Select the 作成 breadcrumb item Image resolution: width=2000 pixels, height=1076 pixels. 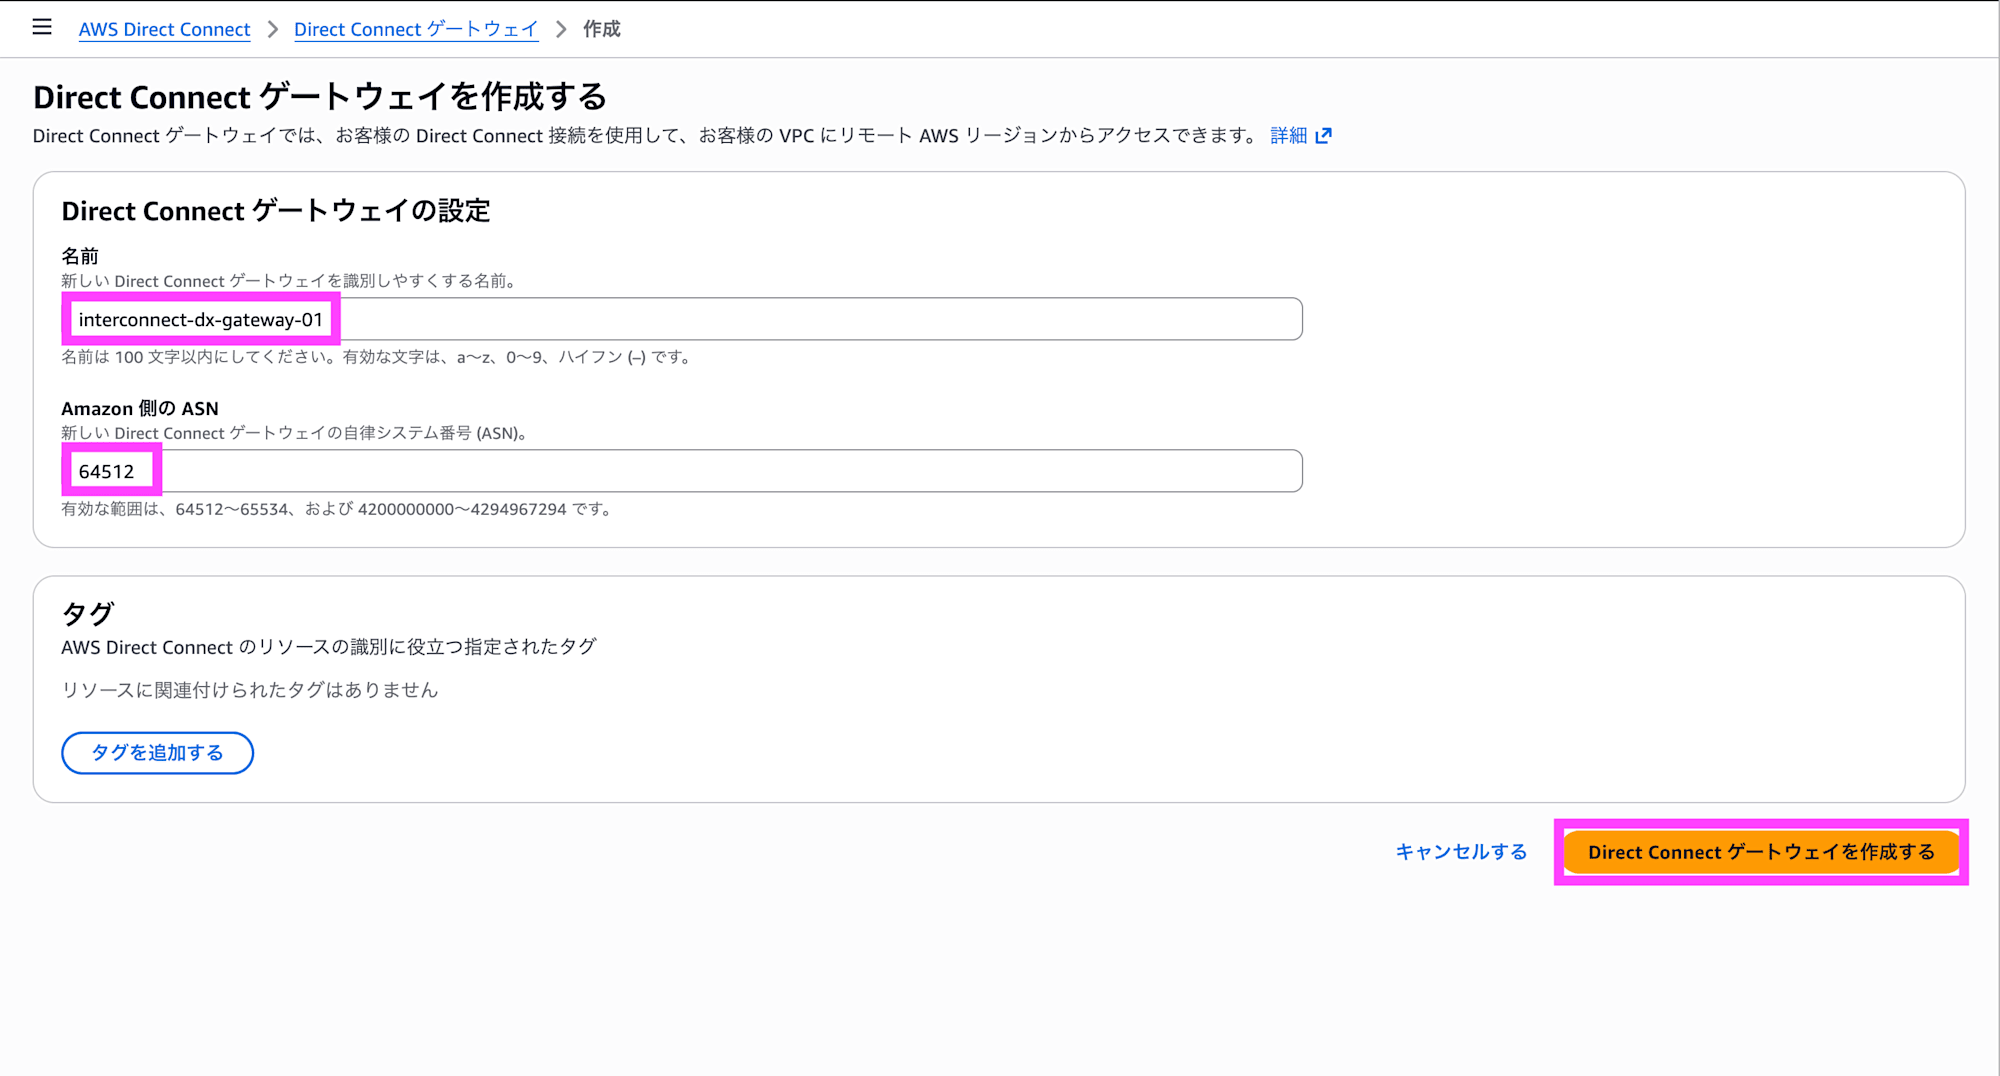600,29
